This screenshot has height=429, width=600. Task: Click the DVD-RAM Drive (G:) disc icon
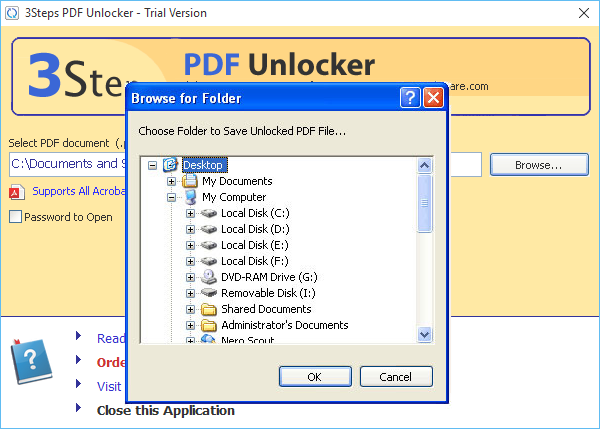[x=209, y=277]
